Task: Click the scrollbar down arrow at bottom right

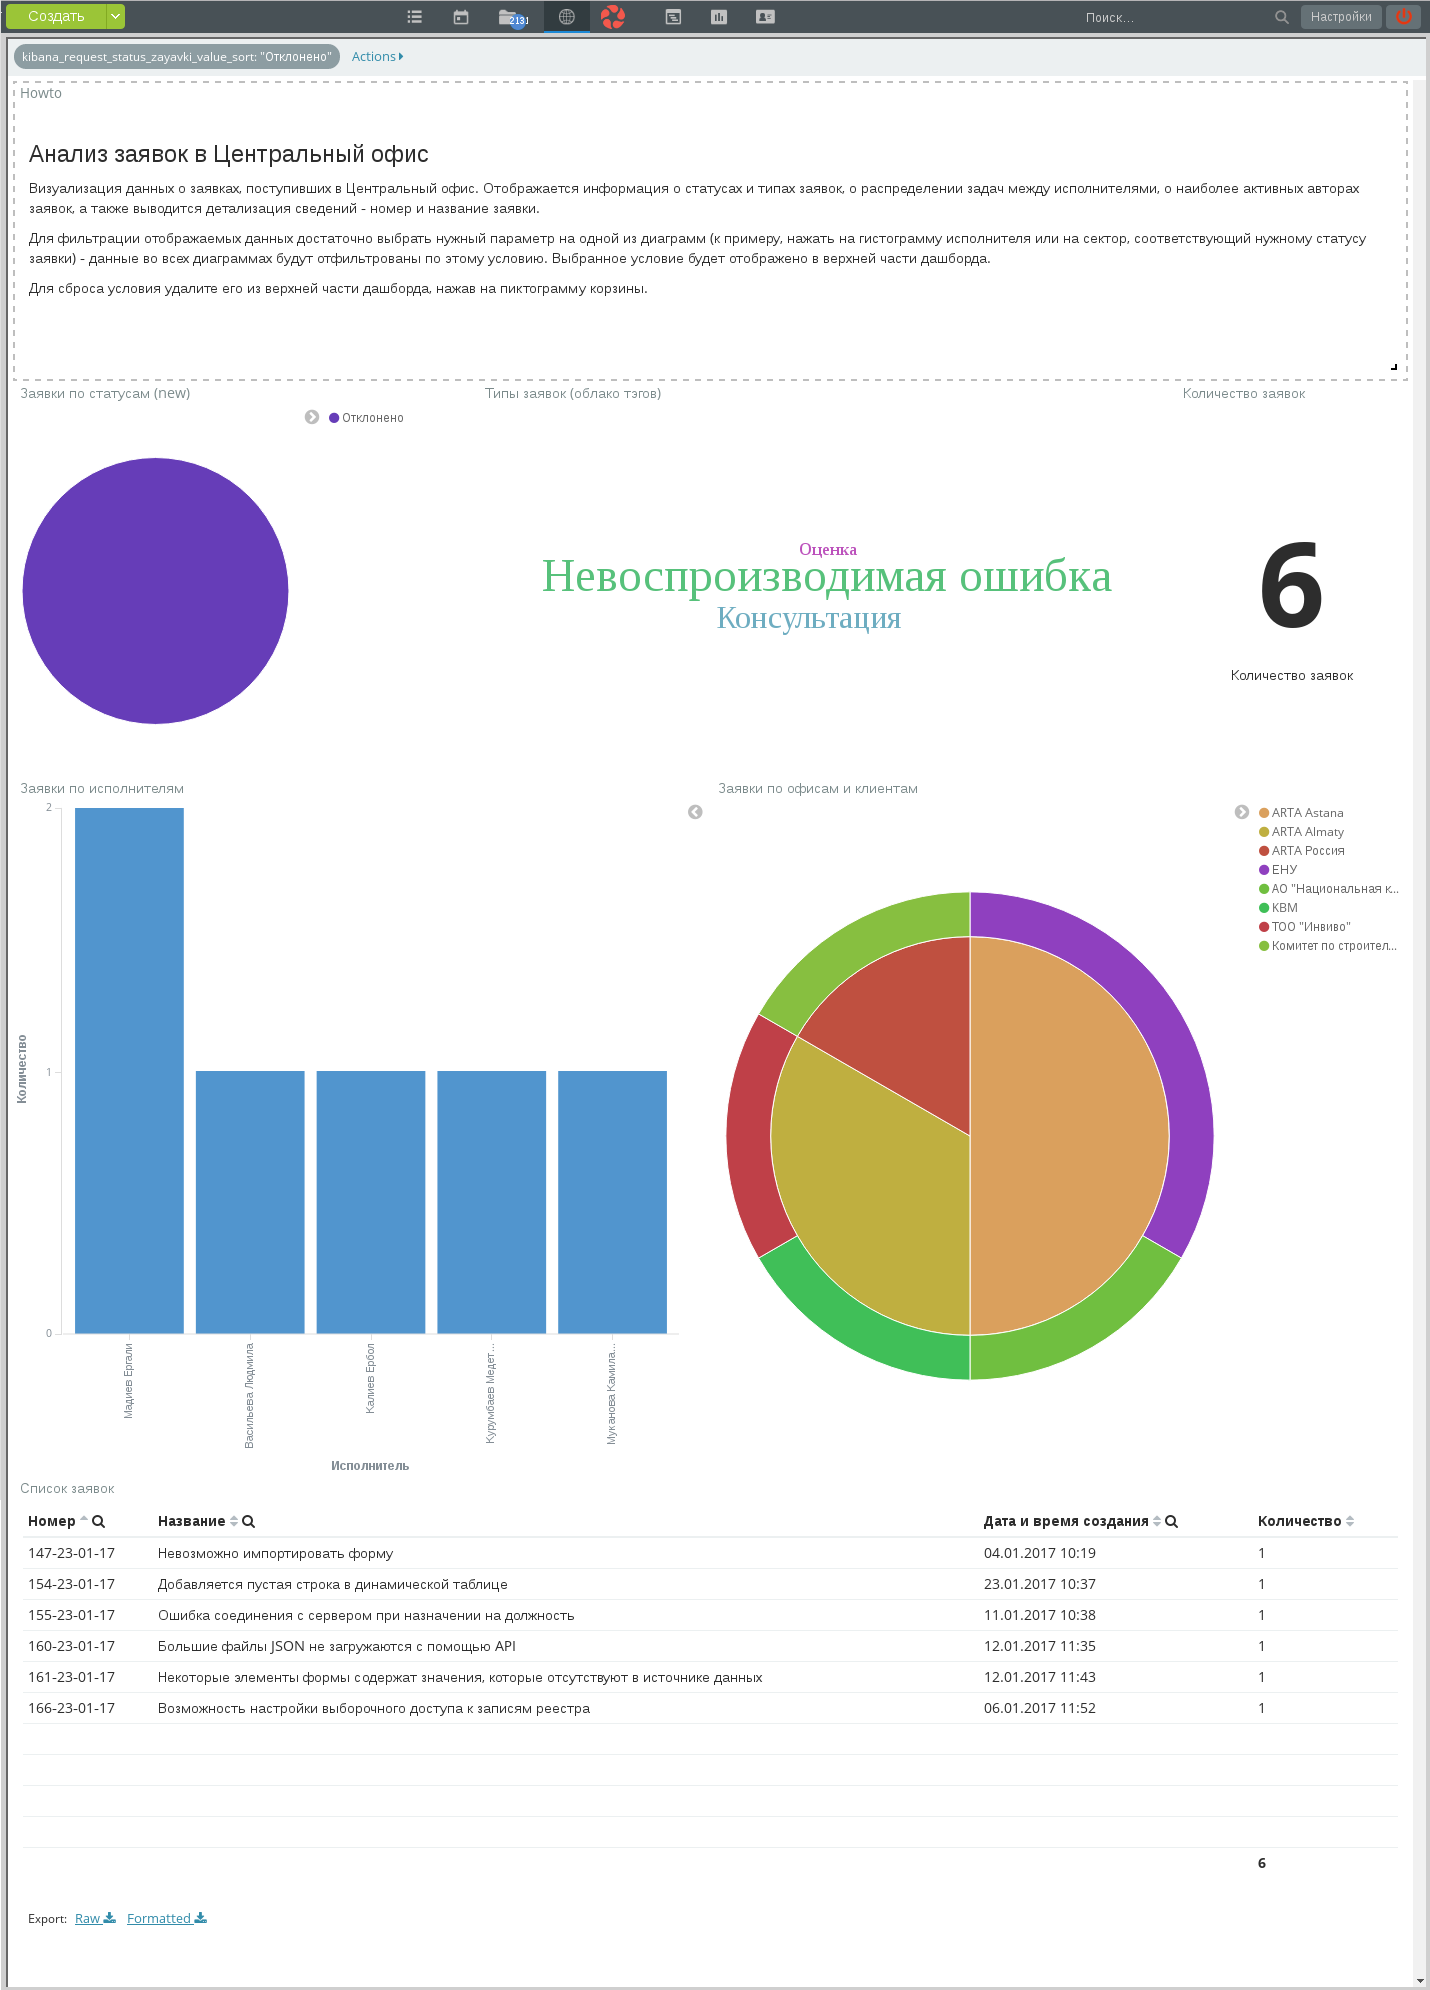Action: [1420, 1981]
